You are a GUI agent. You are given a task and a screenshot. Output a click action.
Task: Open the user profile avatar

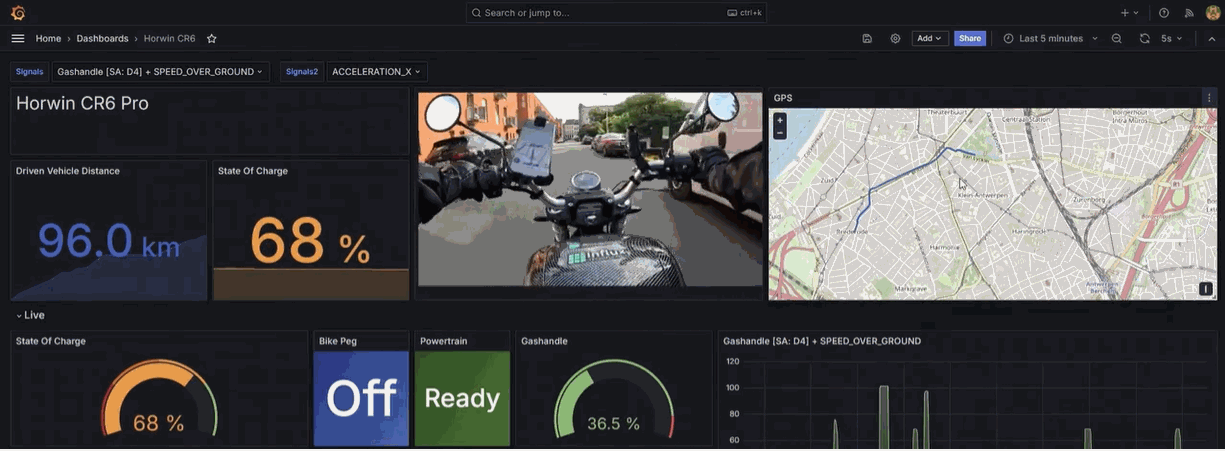(1213, 12)
